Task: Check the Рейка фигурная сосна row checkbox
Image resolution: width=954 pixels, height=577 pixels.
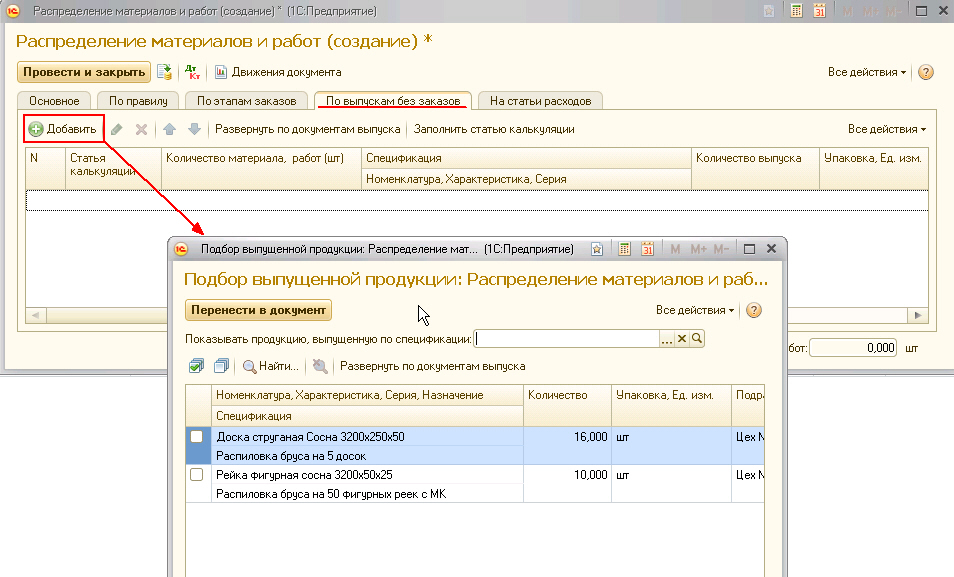Action: 197,475
